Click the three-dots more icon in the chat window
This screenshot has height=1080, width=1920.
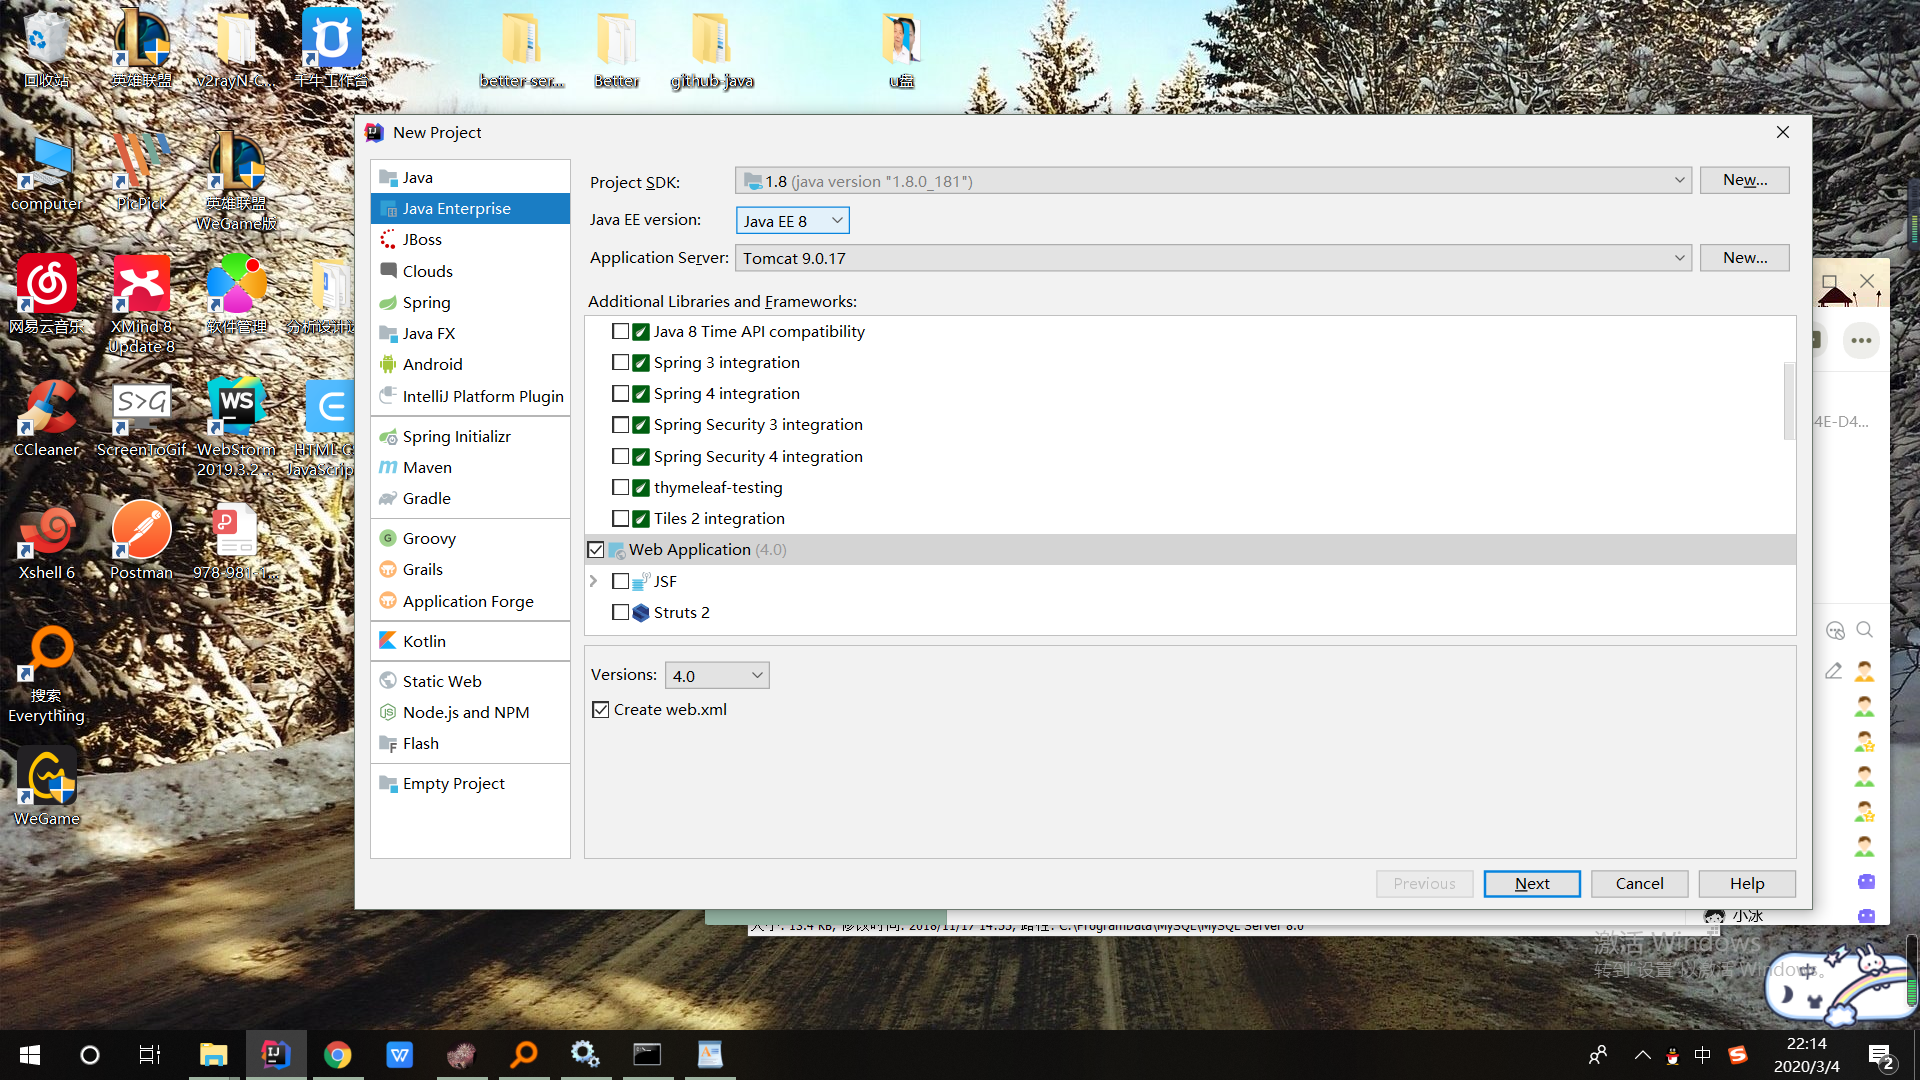click(x=1861, y=340)
